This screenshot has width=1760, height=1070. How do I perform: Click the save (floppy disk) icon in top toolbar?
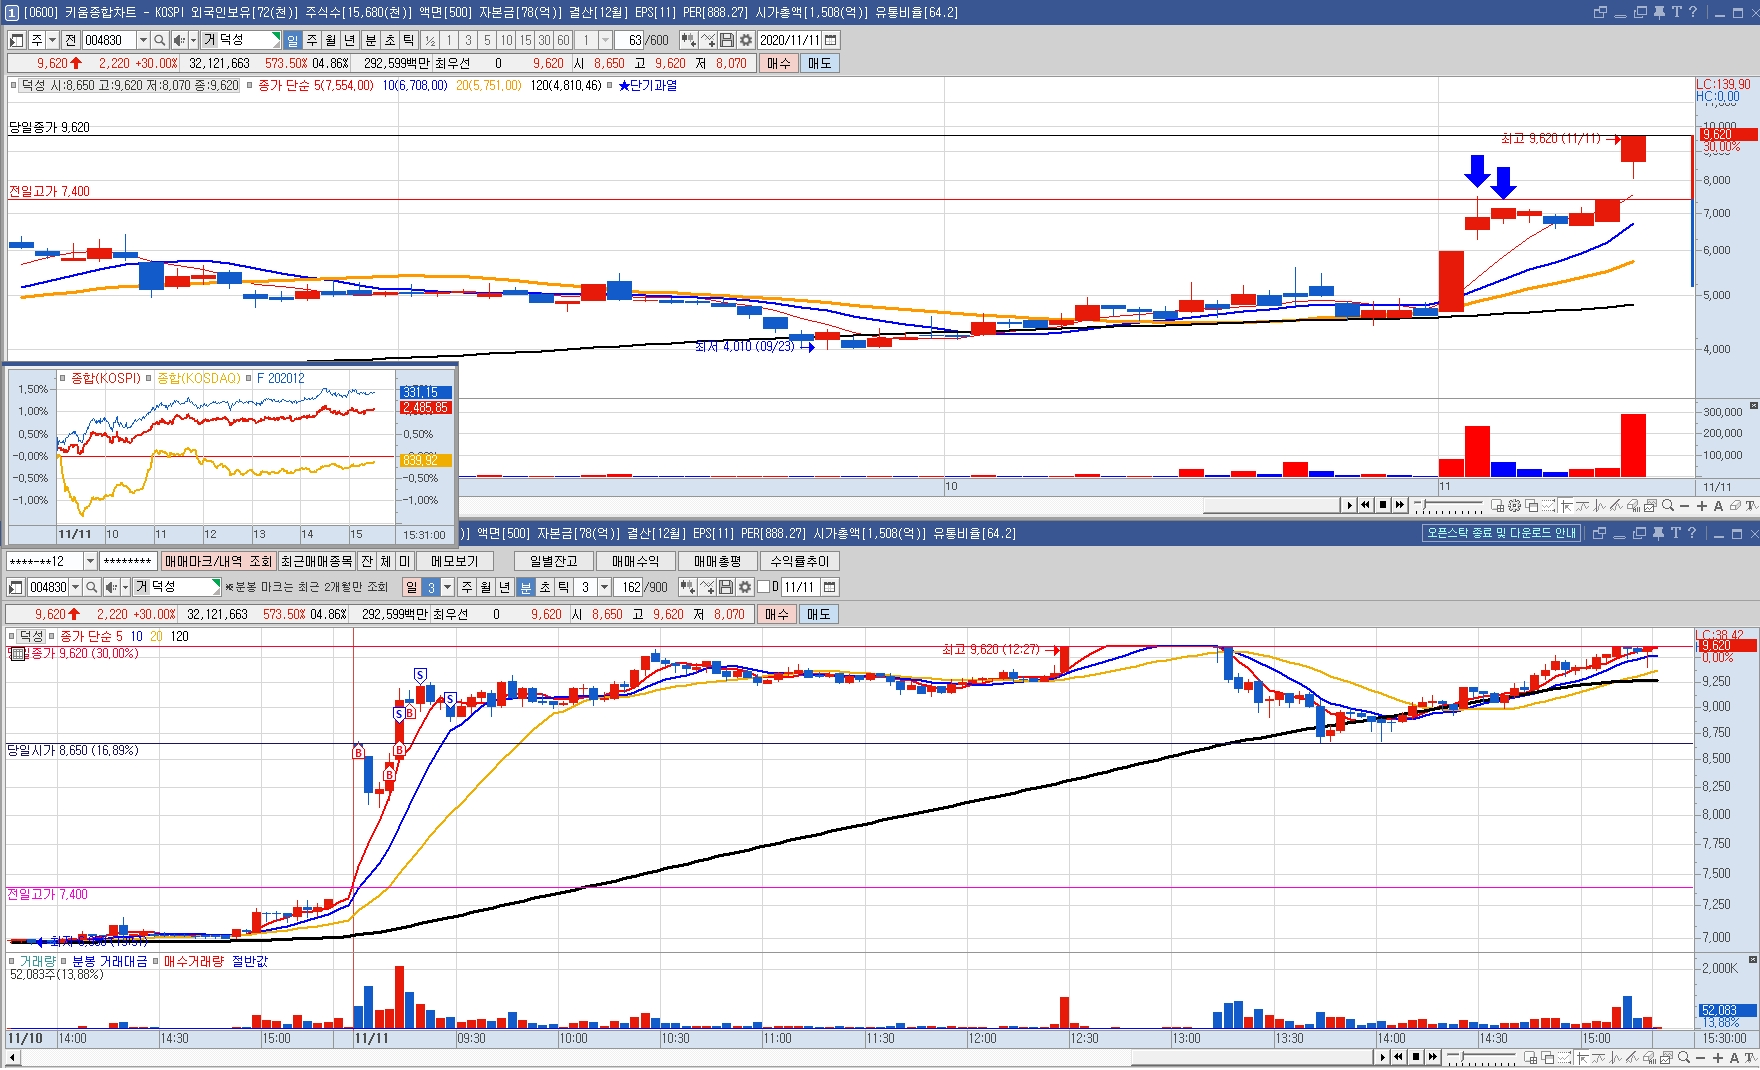(x=727, y=40)
